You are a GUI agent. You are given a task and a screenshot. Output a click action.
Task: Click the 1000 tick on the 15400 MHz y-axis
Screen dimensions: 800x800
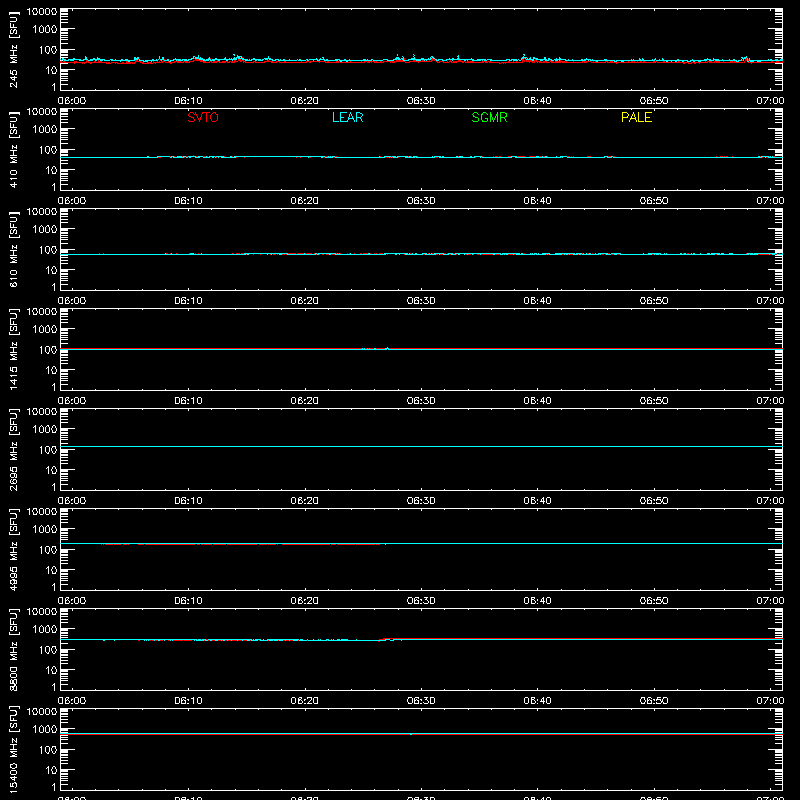[x=45, y=730]
